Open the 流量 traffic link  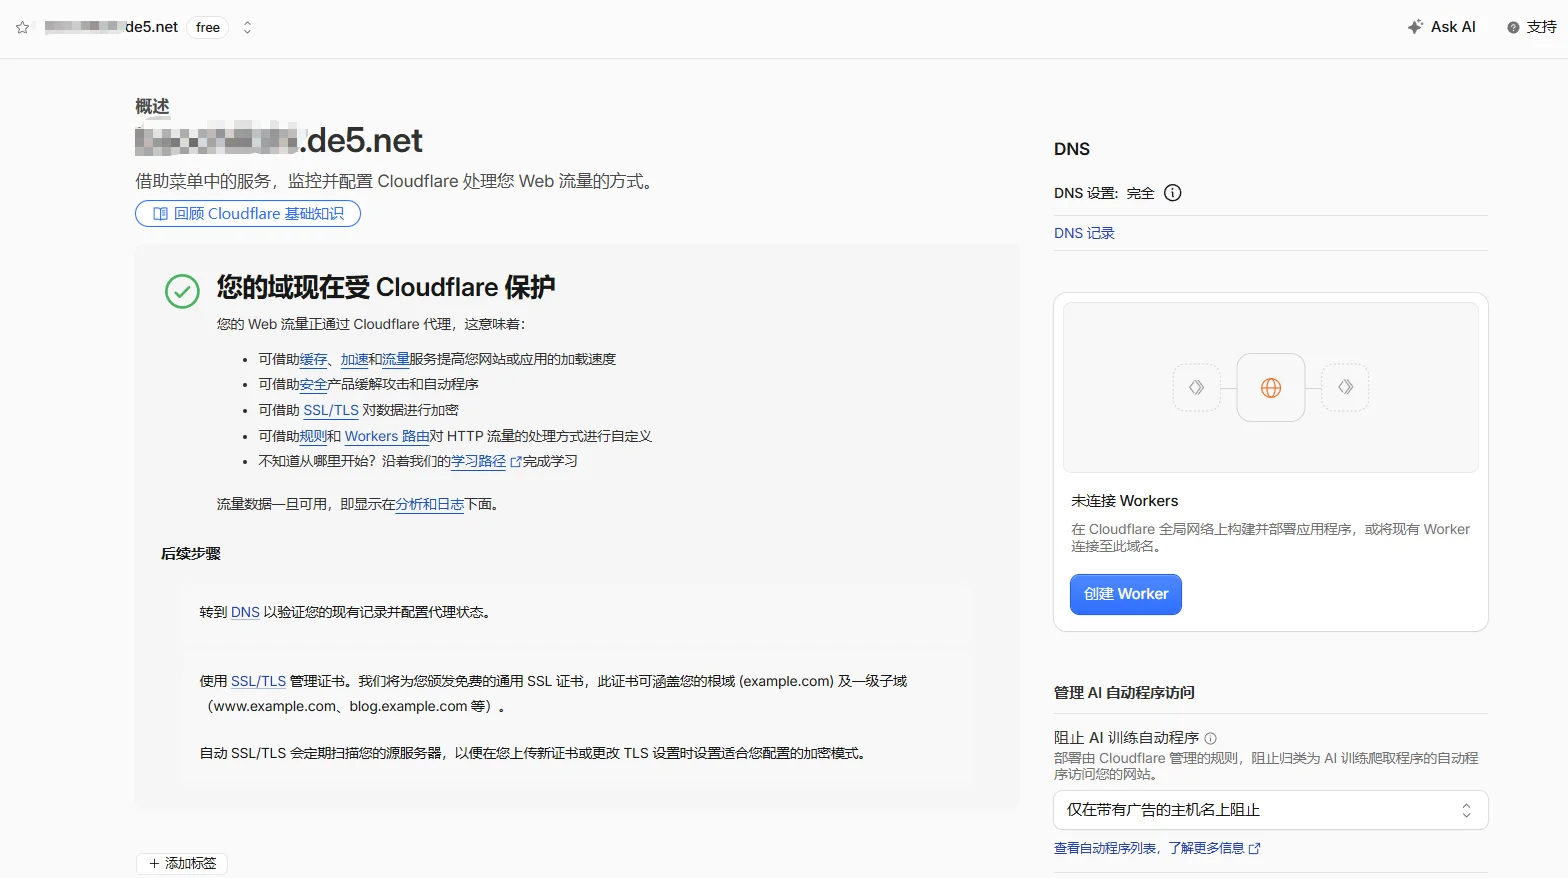(395, 359)
